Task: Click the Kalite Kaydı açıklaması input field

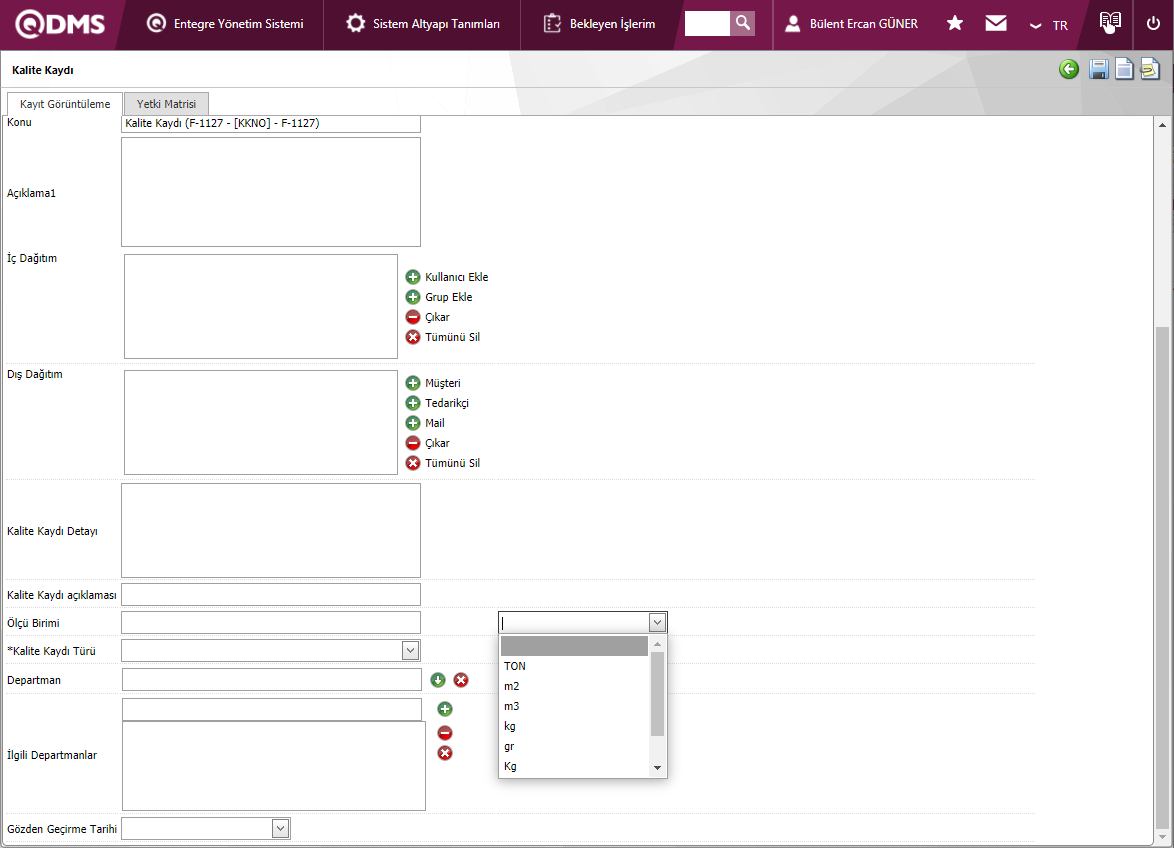Action: (270, 595)
